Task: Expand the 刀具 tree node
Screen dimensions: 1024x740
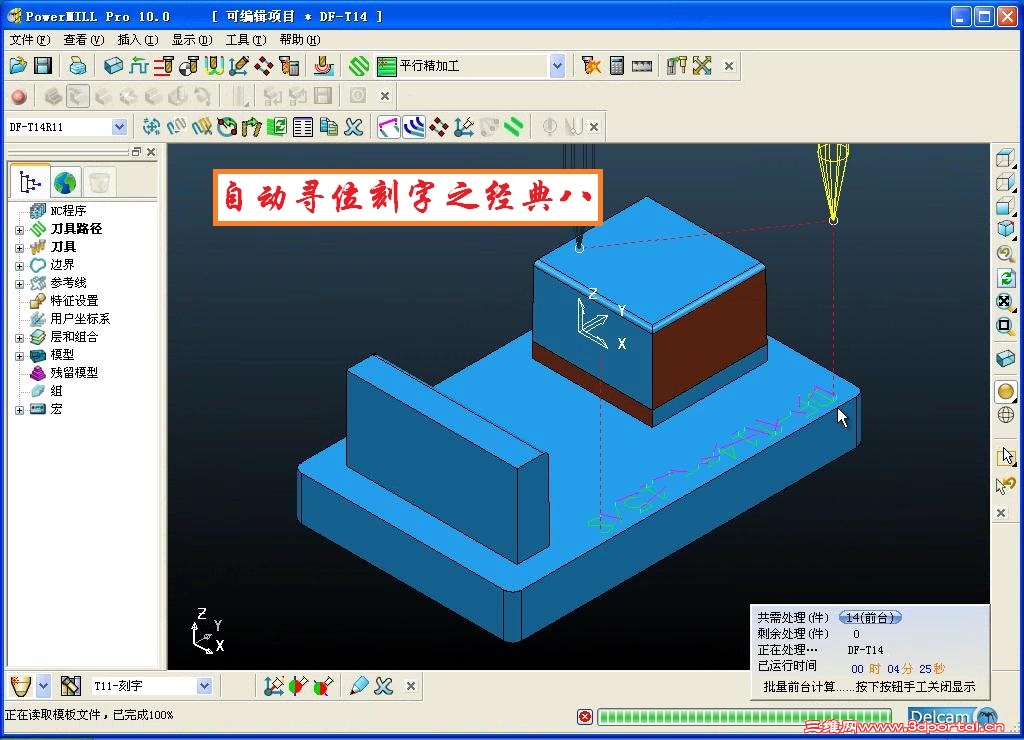Action: click(20, 248)
